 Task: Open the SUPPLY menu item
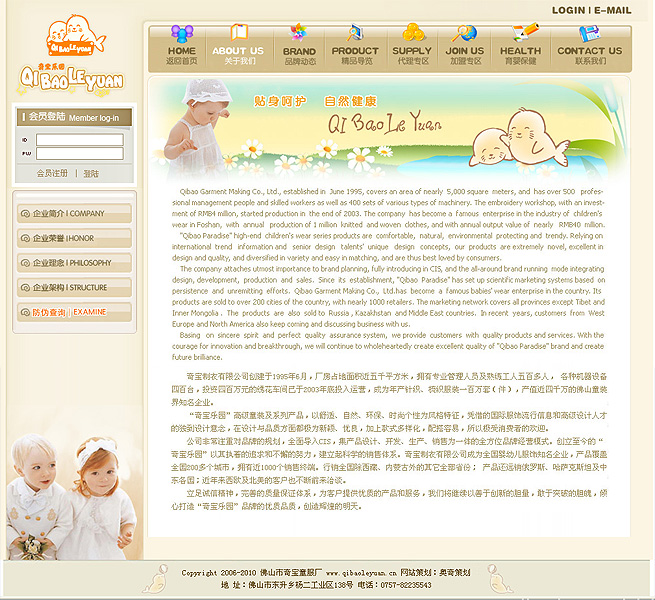[412, 55]
